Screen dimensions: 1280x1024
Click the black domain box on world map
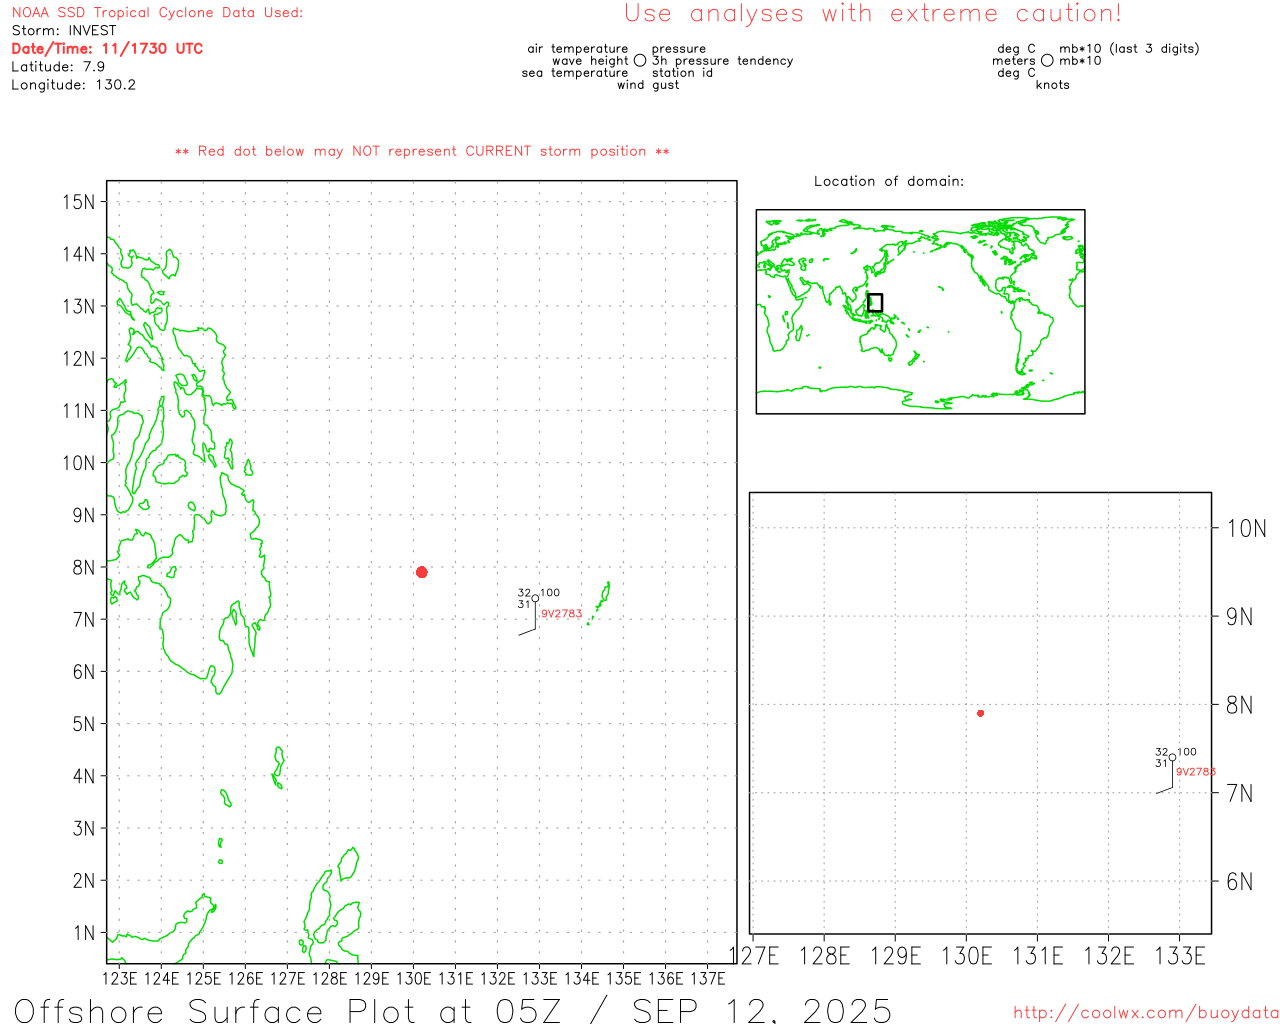(x=875, y=303)
